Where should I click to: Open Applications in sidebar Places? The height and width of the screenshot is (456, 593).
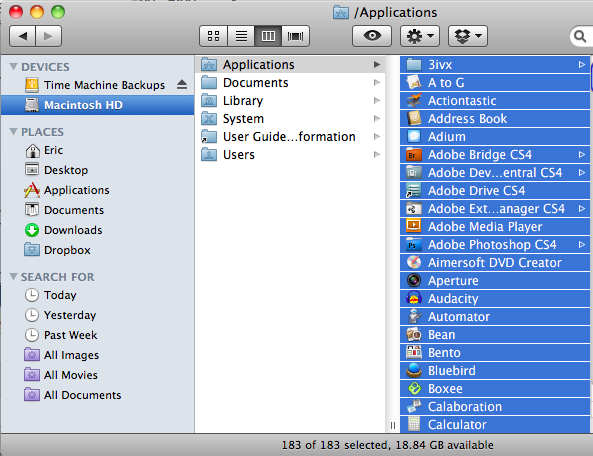pyautogui.click(x=98, y=190)
